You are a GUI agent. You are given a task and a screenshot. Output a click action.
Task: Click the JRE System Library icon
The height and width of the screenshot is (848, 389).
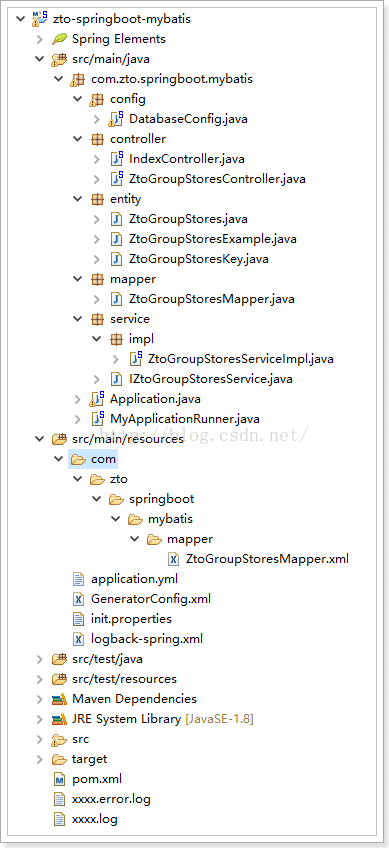(59, 719)
